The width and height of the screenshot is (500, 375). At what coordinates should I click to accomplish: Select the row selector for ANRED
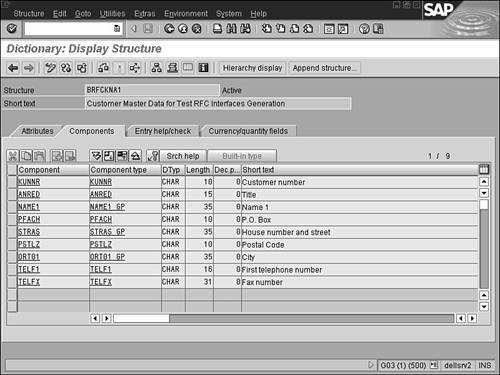point(12,194)
